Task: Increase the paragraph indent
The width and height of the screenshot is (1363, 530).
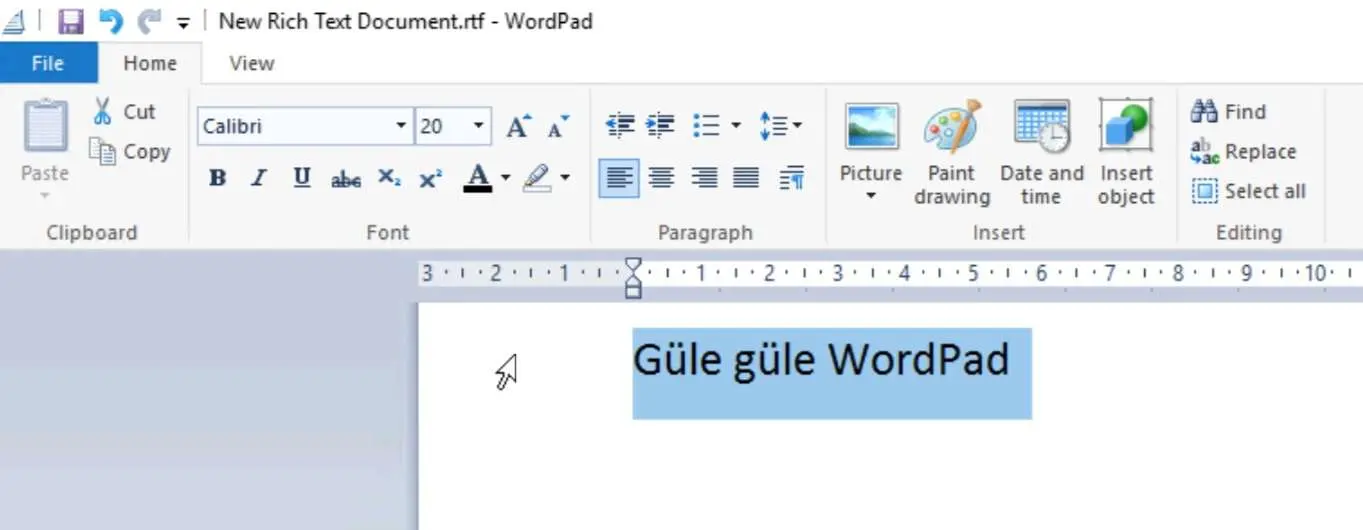Action: (660, 126)
